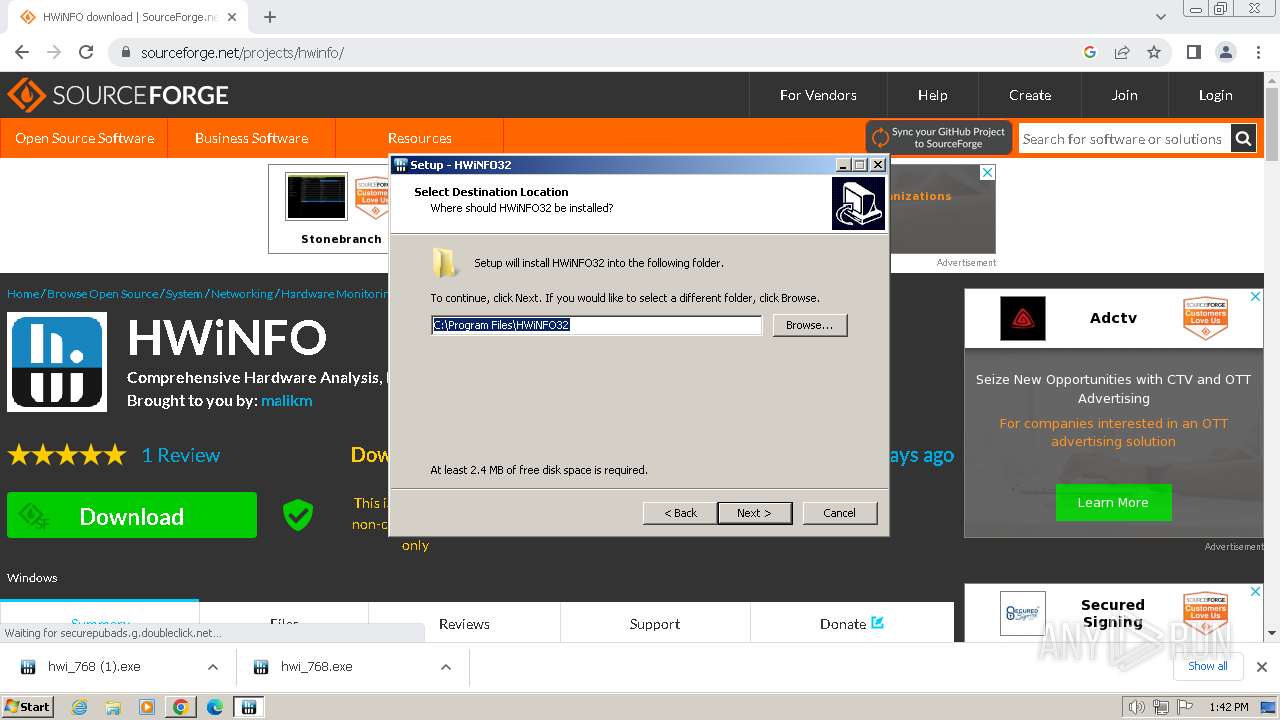Click Networking breadcrumb link

242,294
